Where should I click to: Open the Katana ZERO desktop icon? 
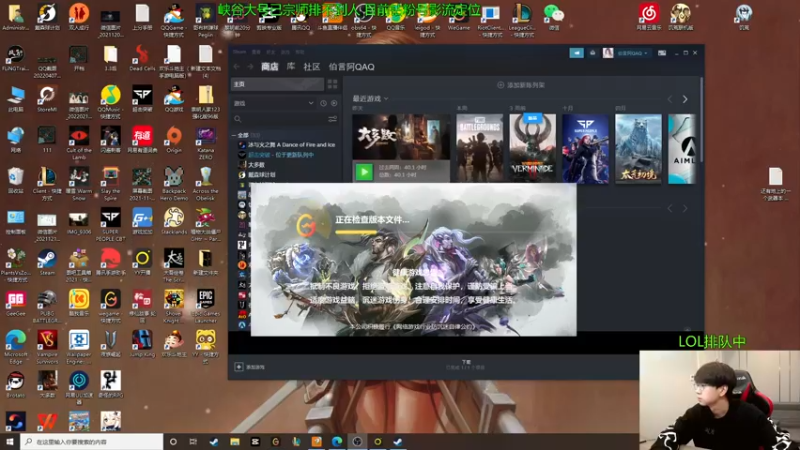point(205,143)
